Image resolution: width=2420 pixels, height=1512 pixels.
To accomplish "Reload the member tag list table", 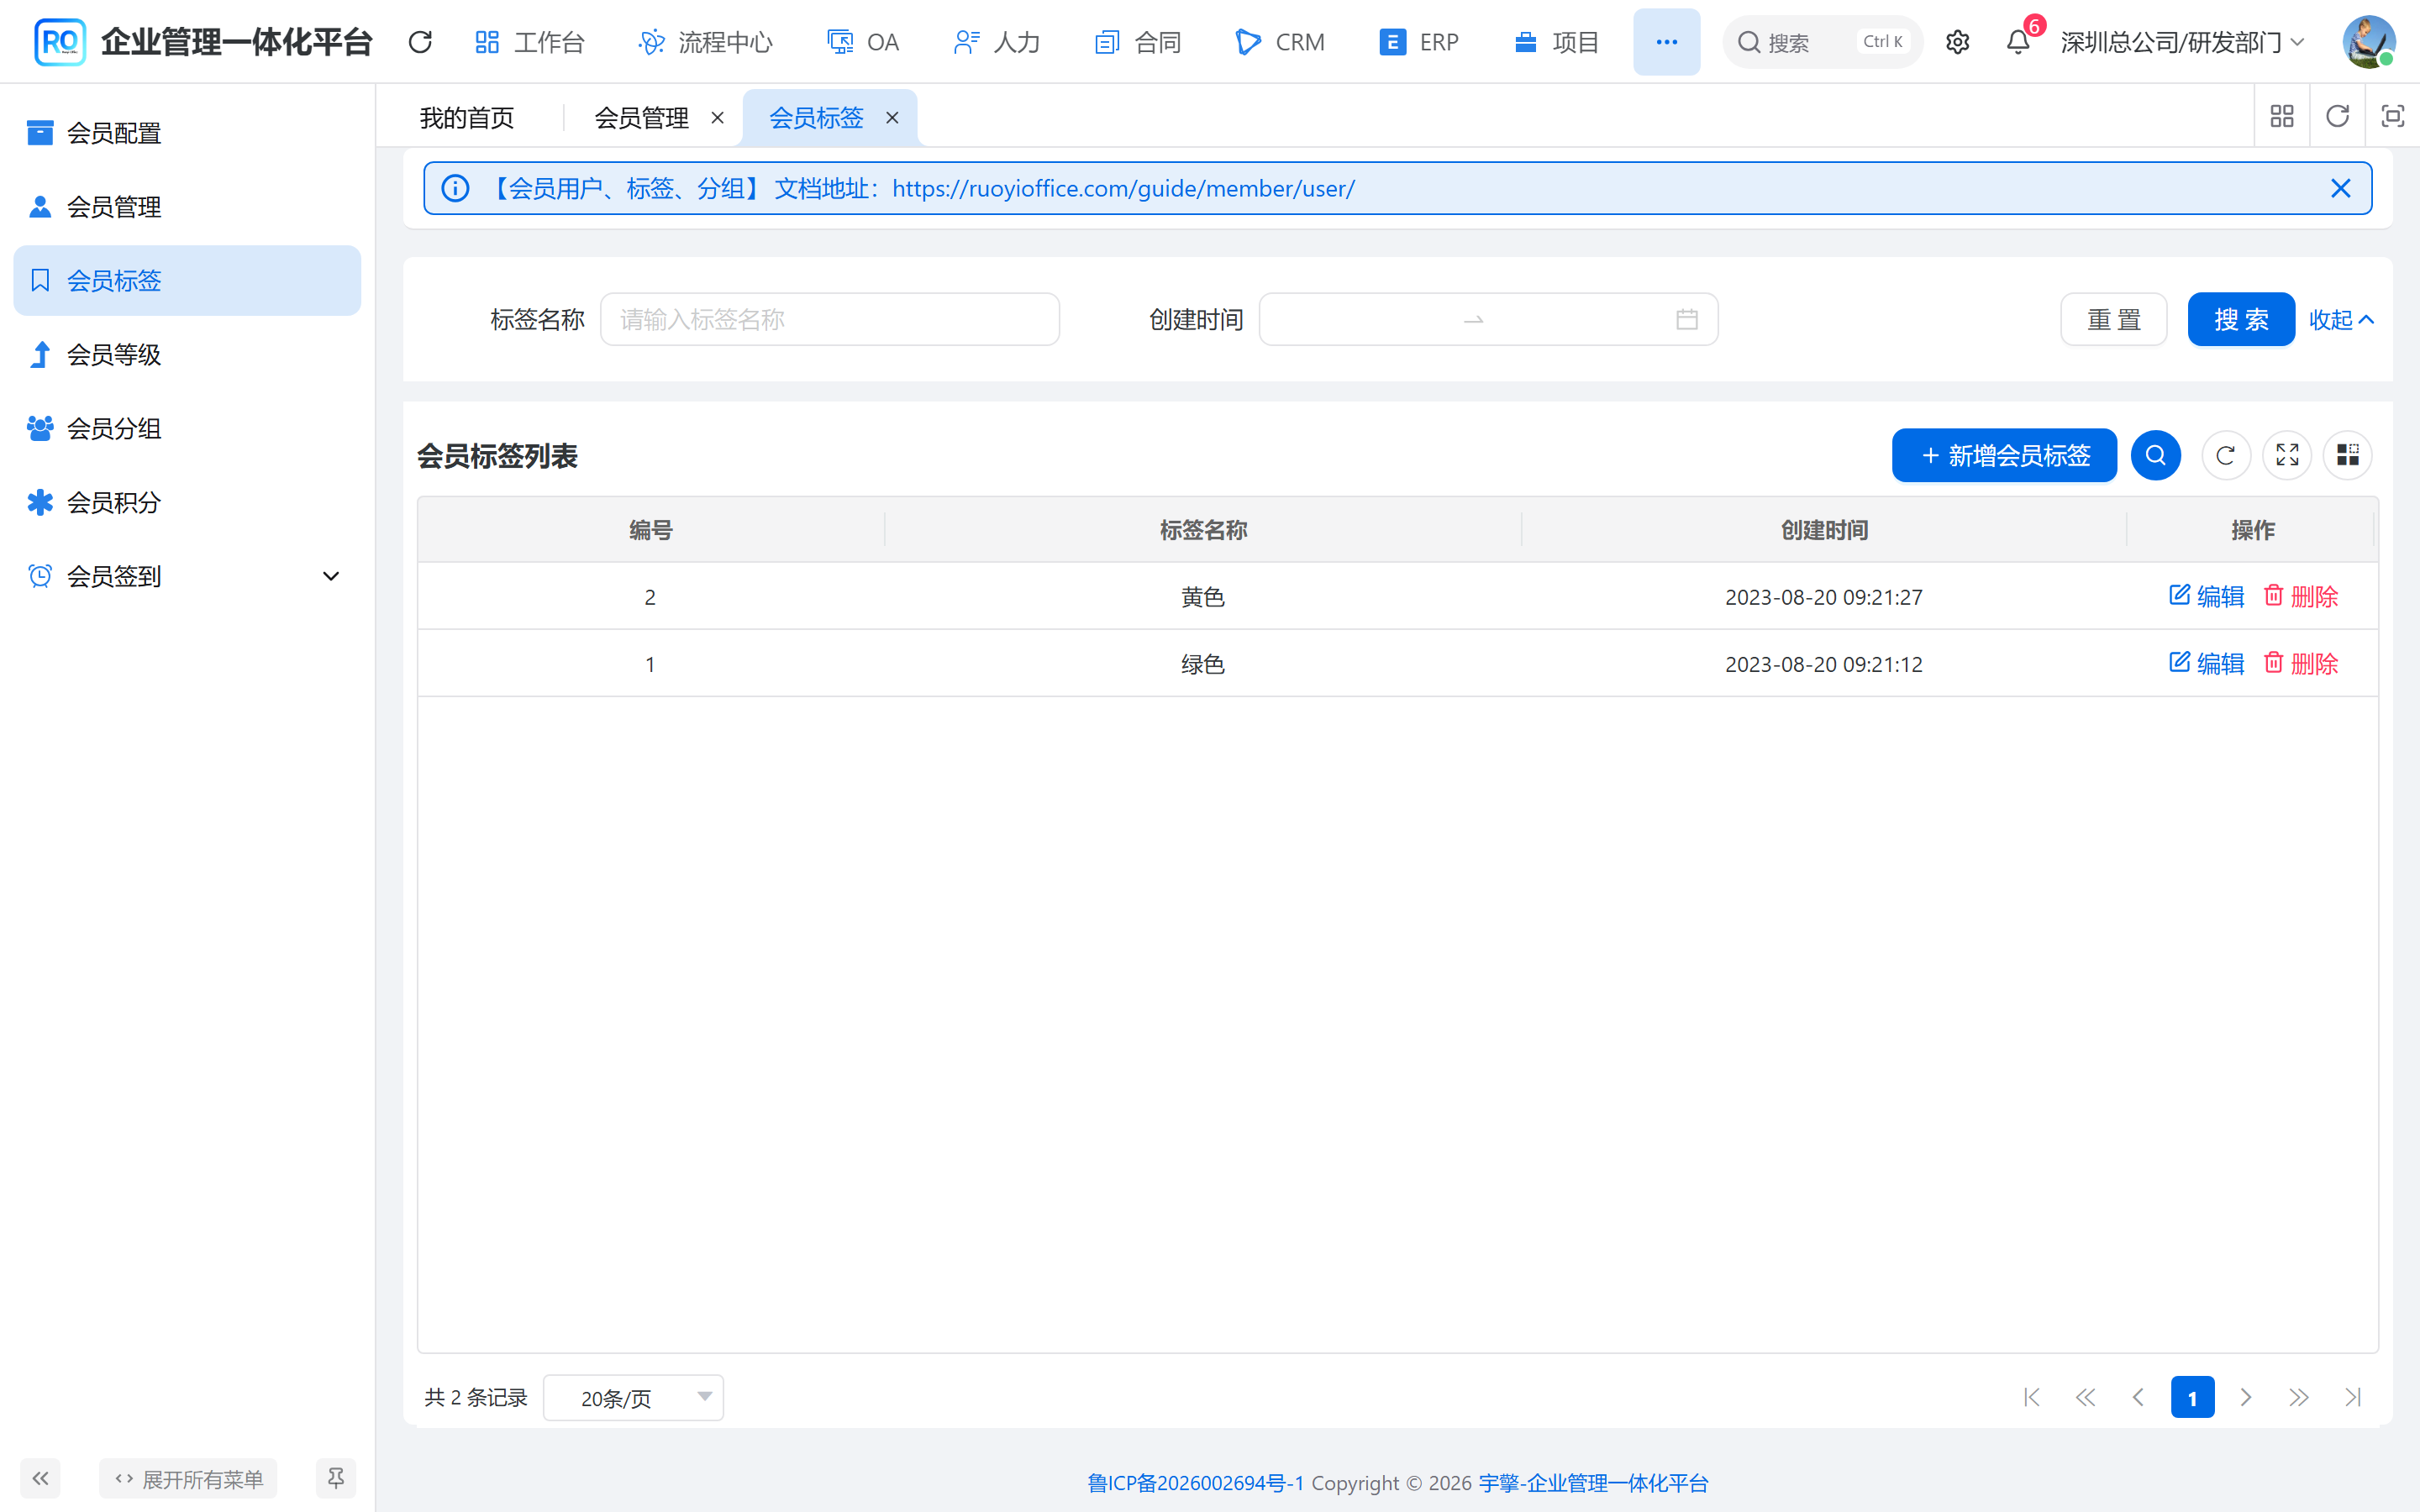I will click(x=2225, y=455).
